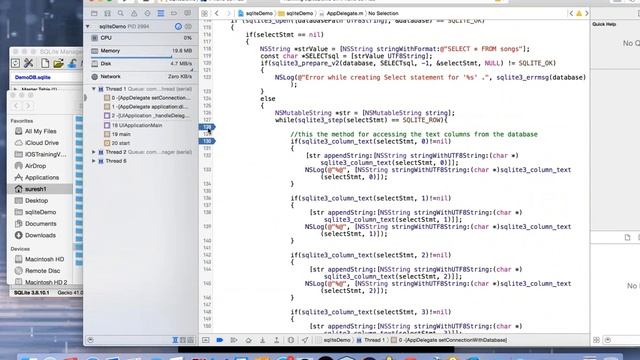Open the sqliteDemo project jump bar item
This screenshot has width=640, height=360.
coord(256,13)
